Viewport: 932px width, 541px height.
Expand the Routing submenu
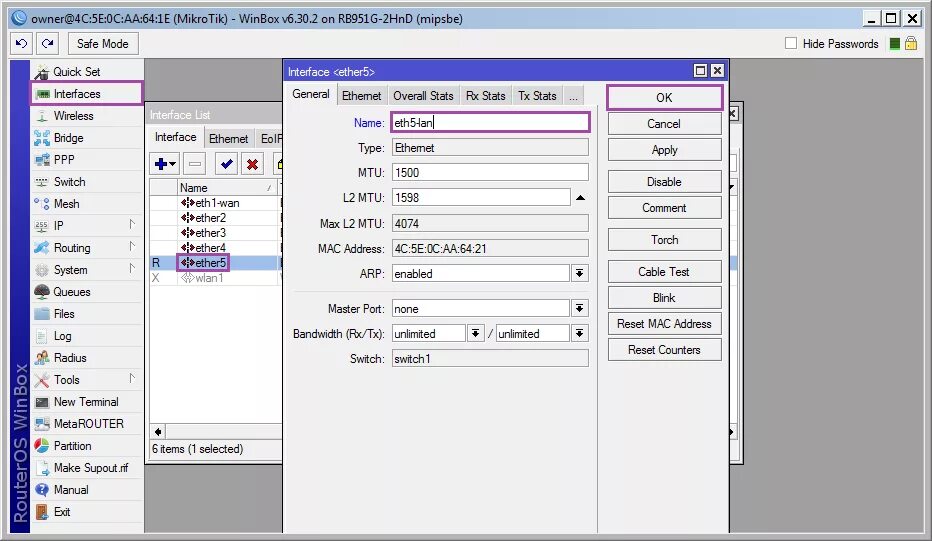(x=87, y=248)
